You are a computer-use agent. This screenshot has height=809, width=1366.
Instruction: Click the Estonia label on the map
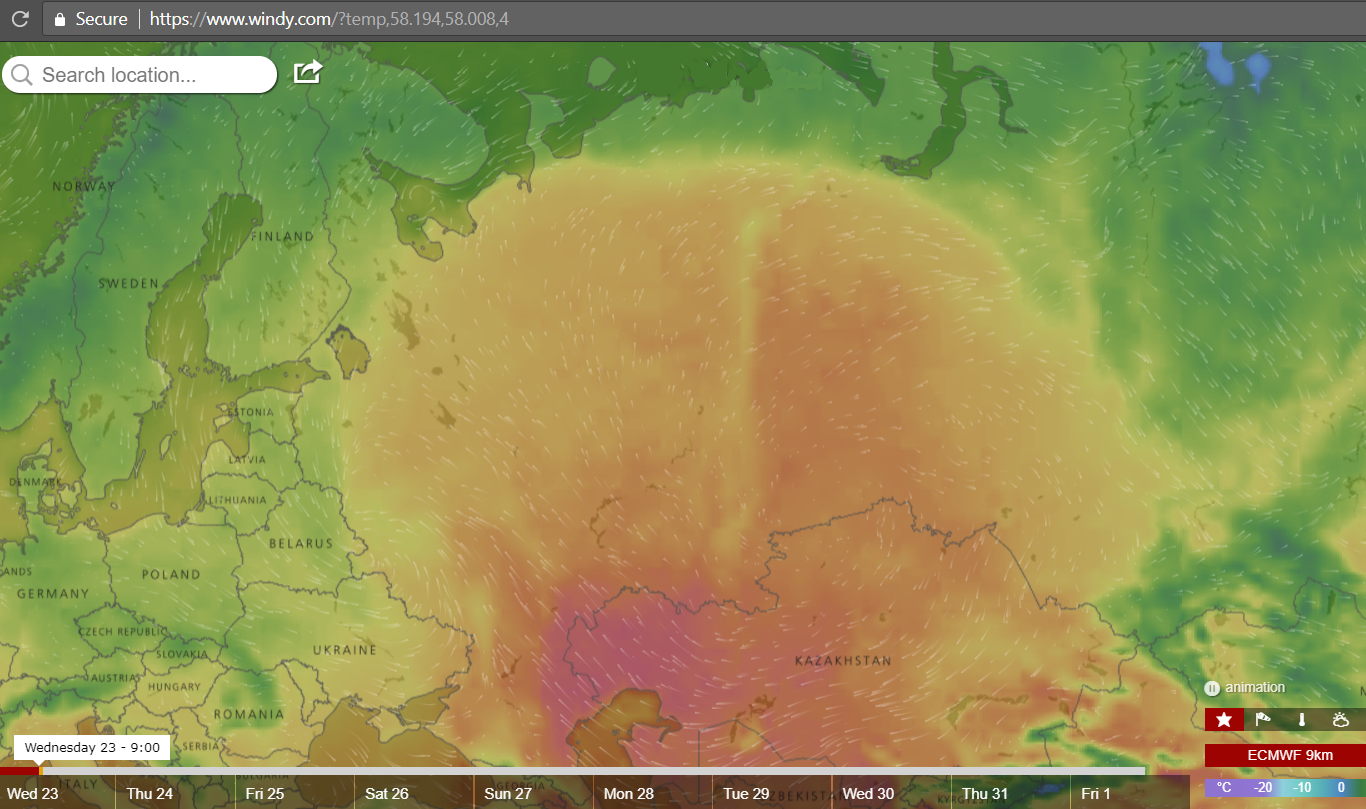point(250,412)
